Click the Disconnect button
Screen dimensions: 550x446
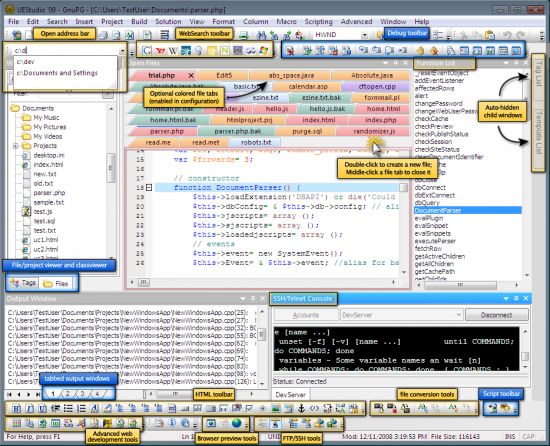[x=496, y=315]
